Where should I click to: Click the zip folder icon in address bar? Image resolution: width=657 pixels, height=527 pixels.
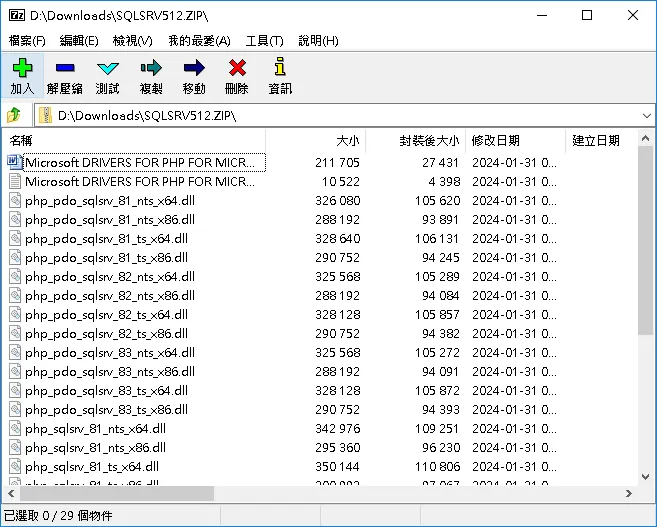click(x=45, y=115)
